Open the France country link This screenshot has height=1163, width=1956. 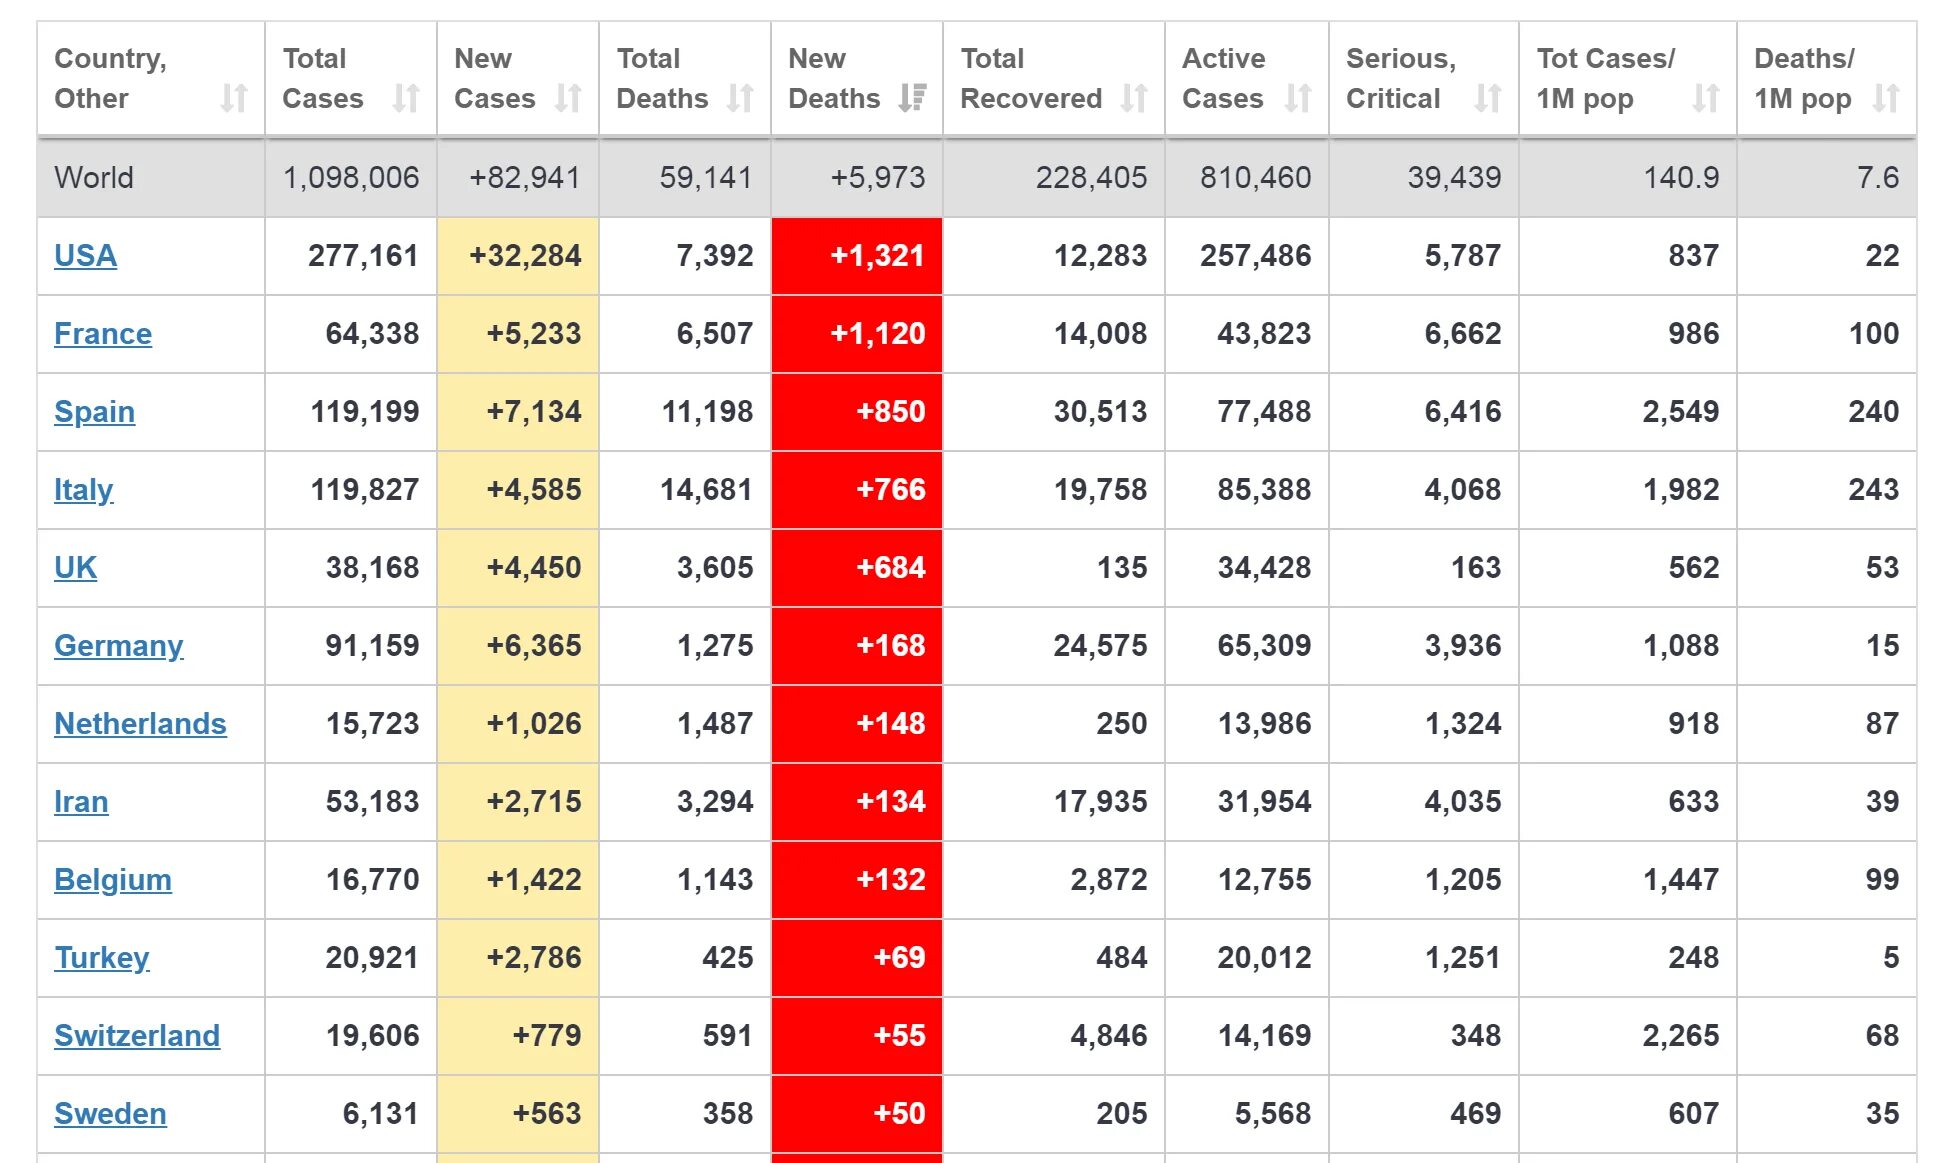103,334
